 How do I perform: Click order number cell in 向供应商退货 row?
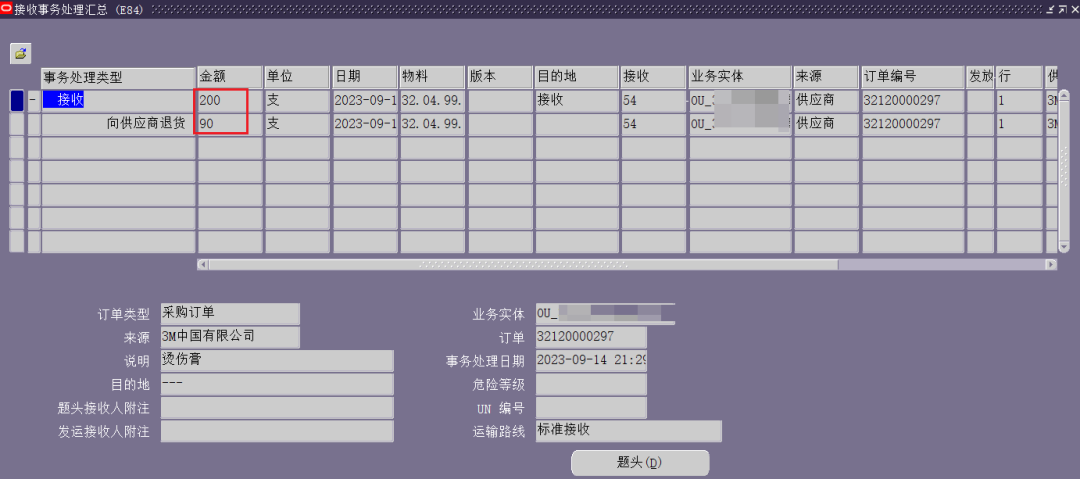pyautogui.click(x=912, y=124)
